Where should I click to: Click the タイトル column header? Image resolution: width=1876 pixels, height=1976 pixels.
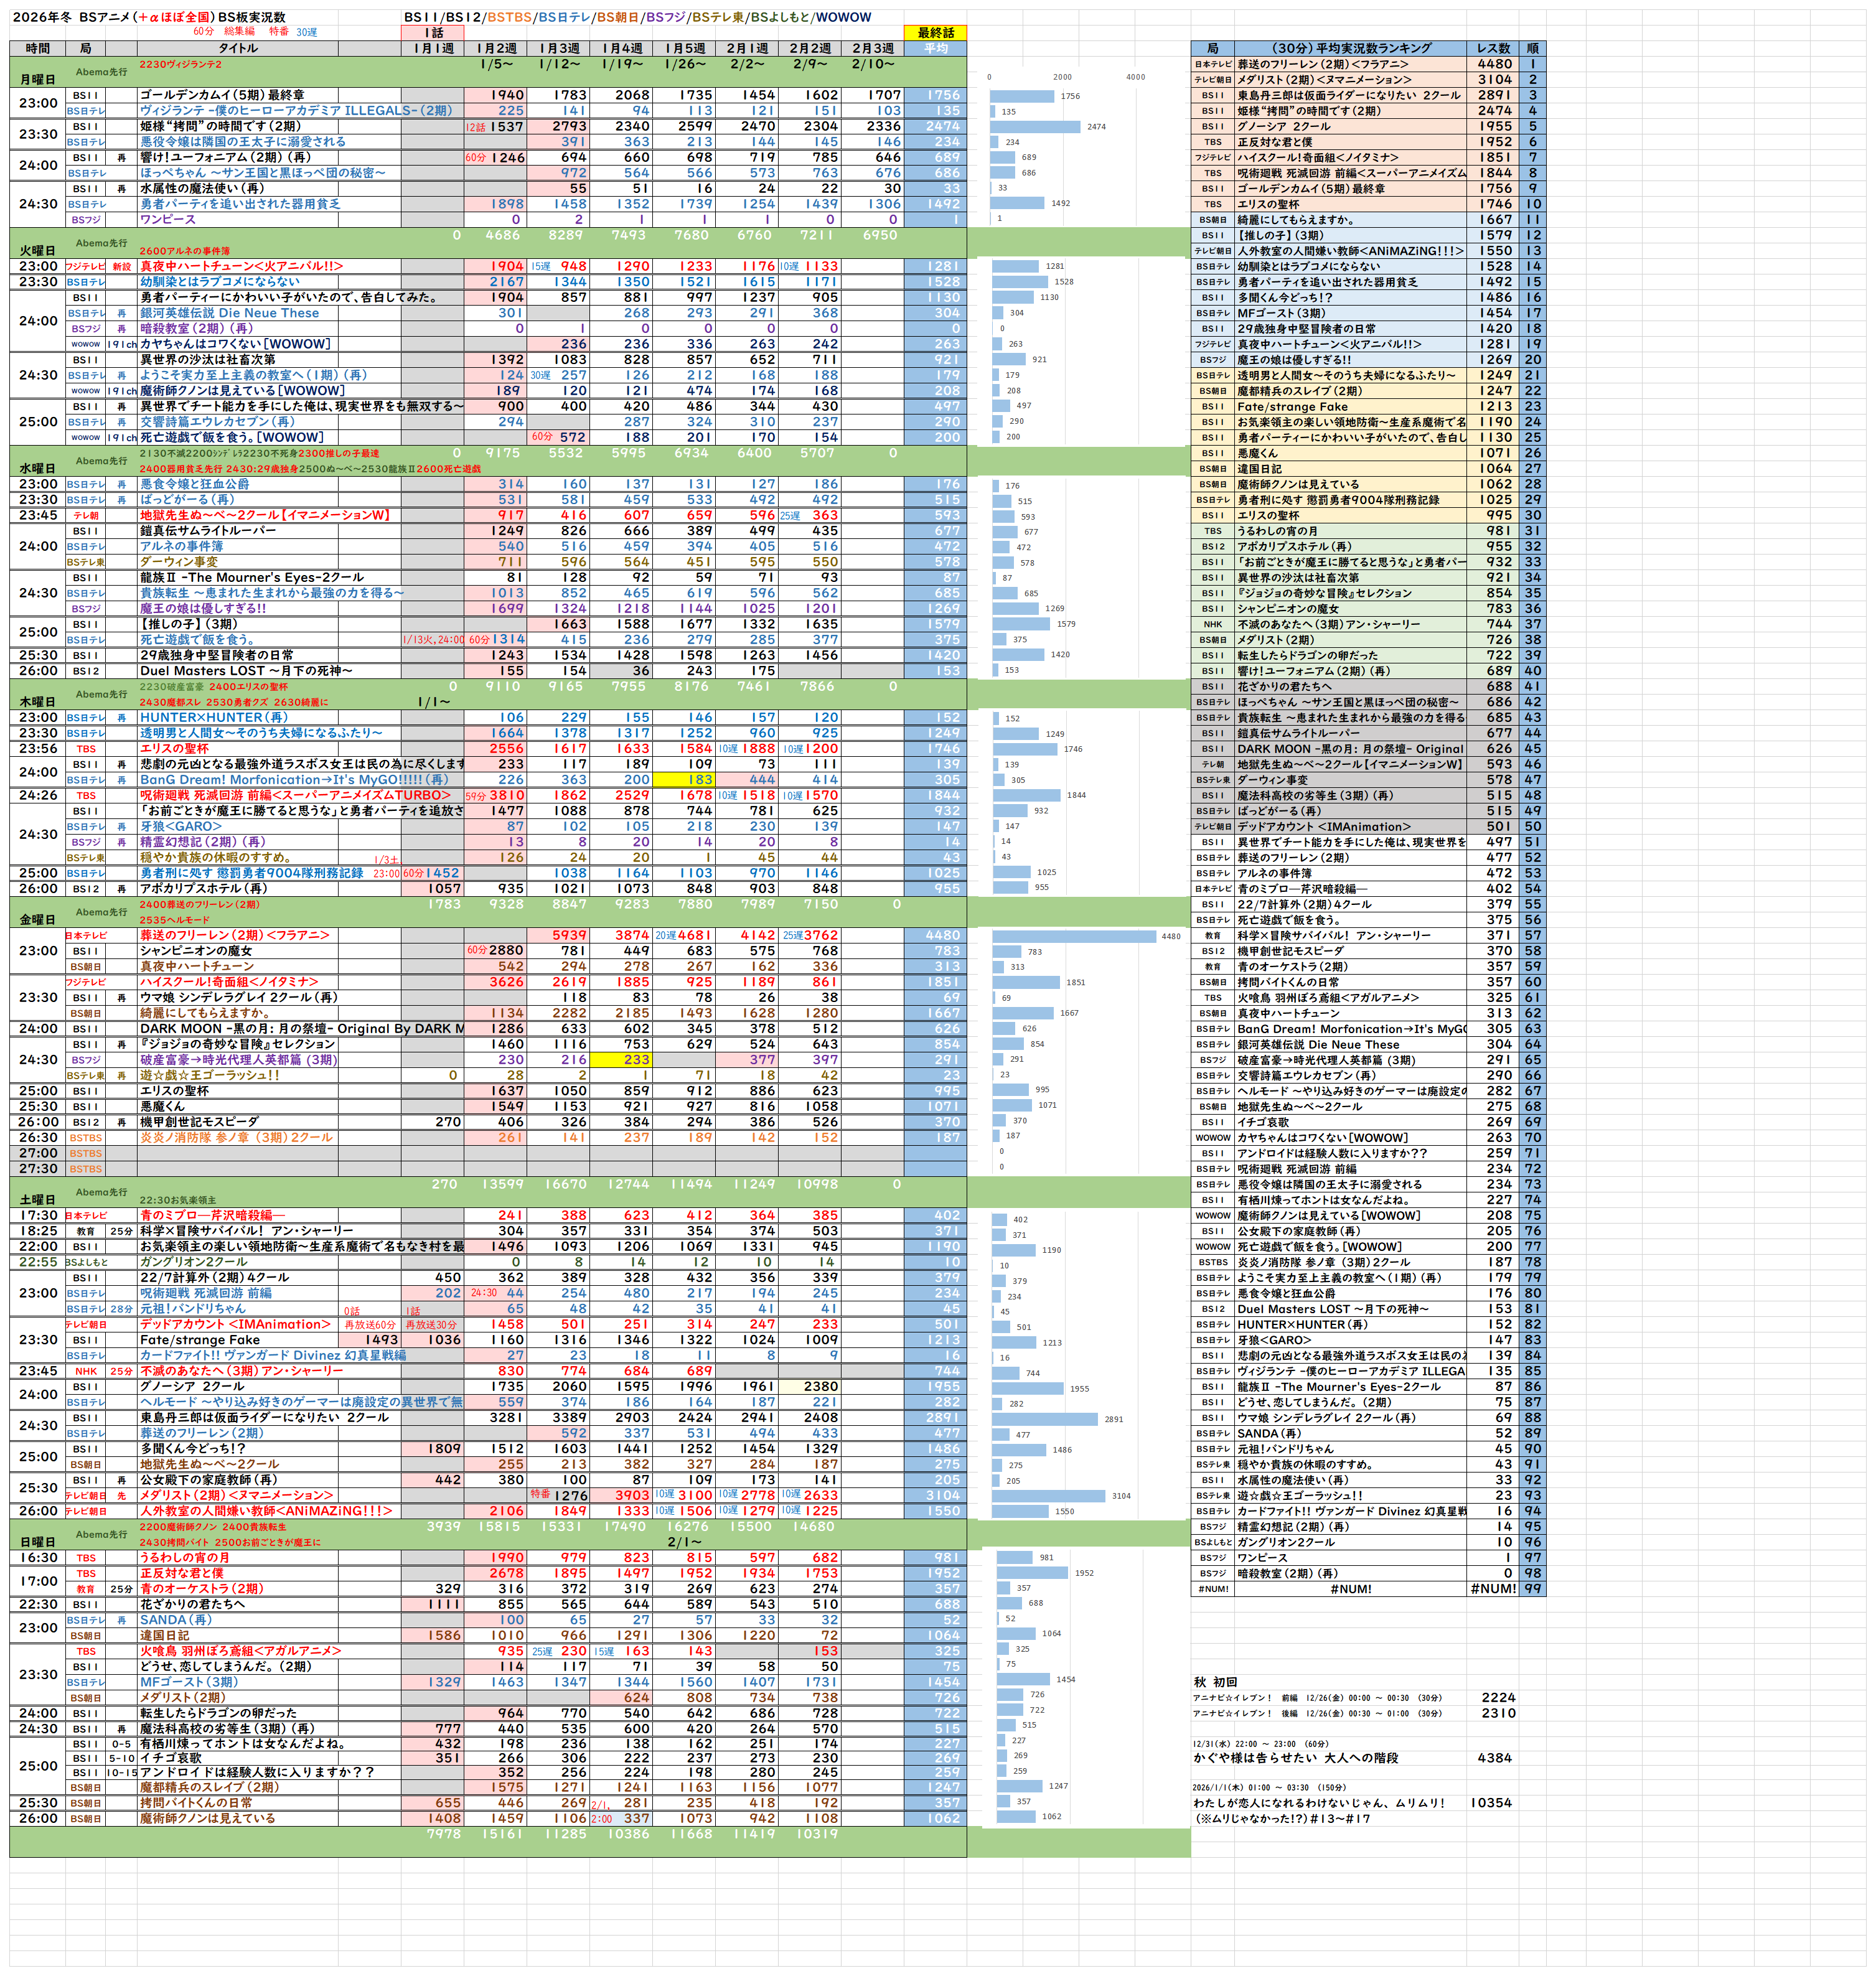(237, 48)
